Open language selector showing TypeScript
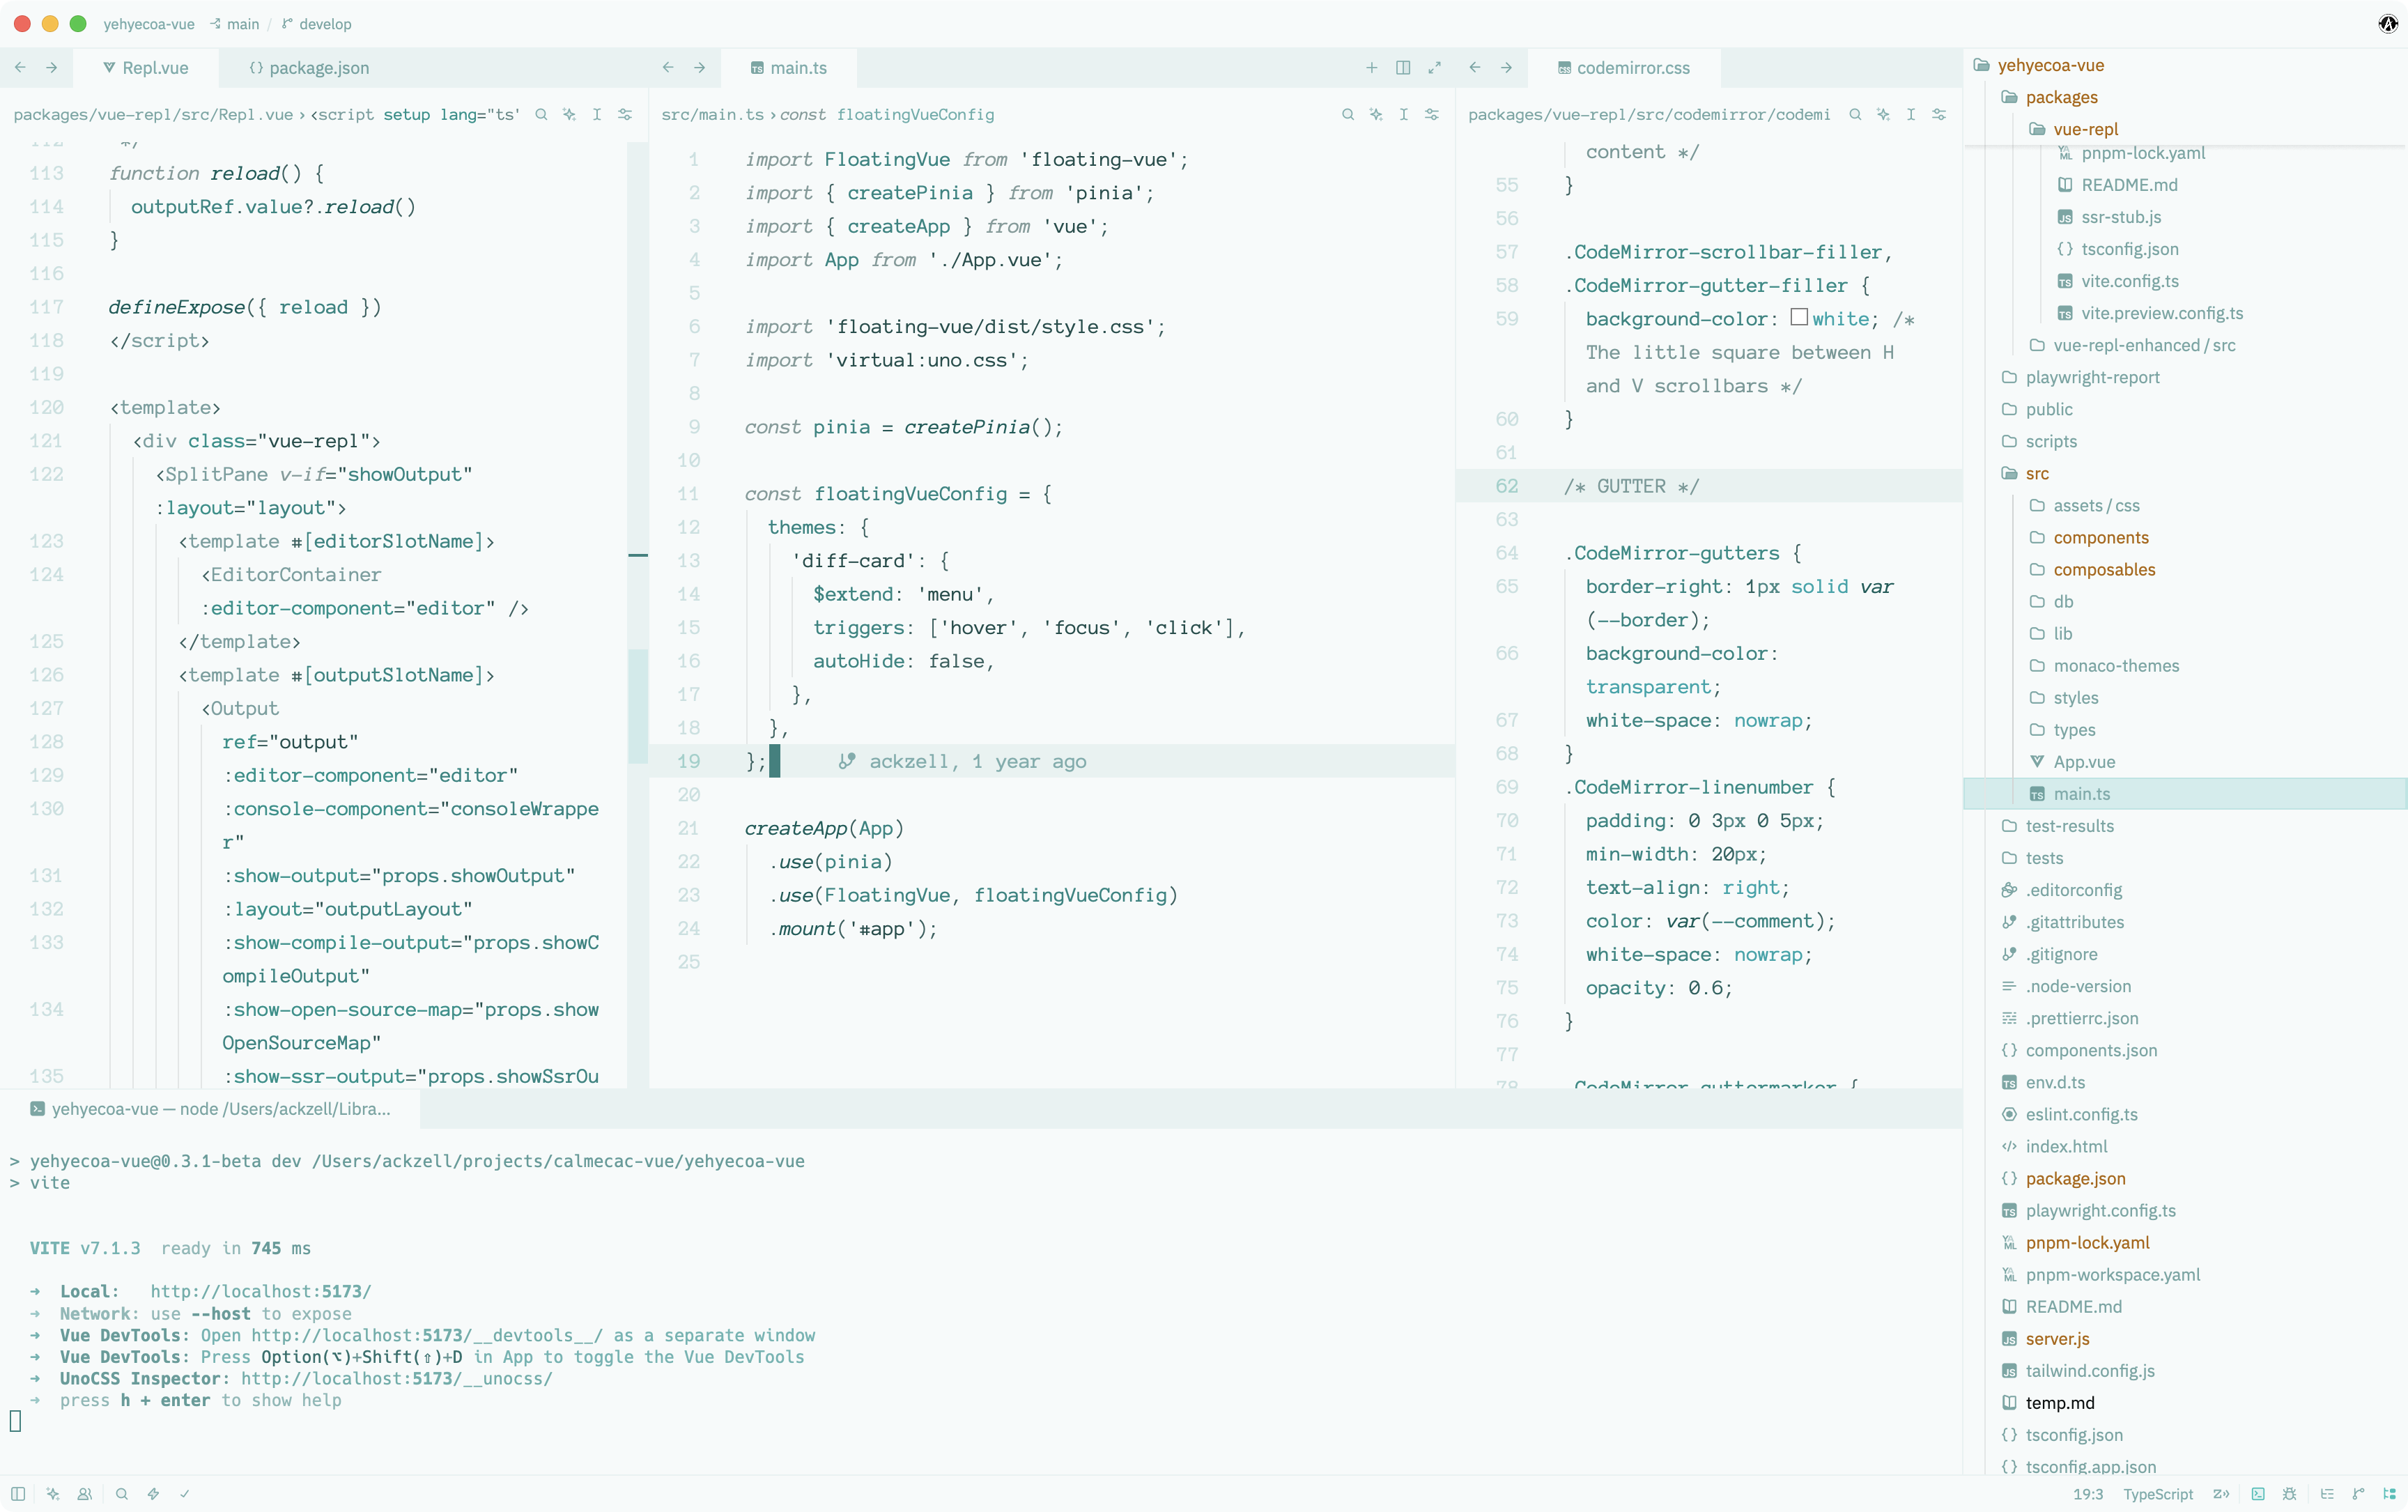This screenshot has width=2408, height=1512. click(2157, 1494)
